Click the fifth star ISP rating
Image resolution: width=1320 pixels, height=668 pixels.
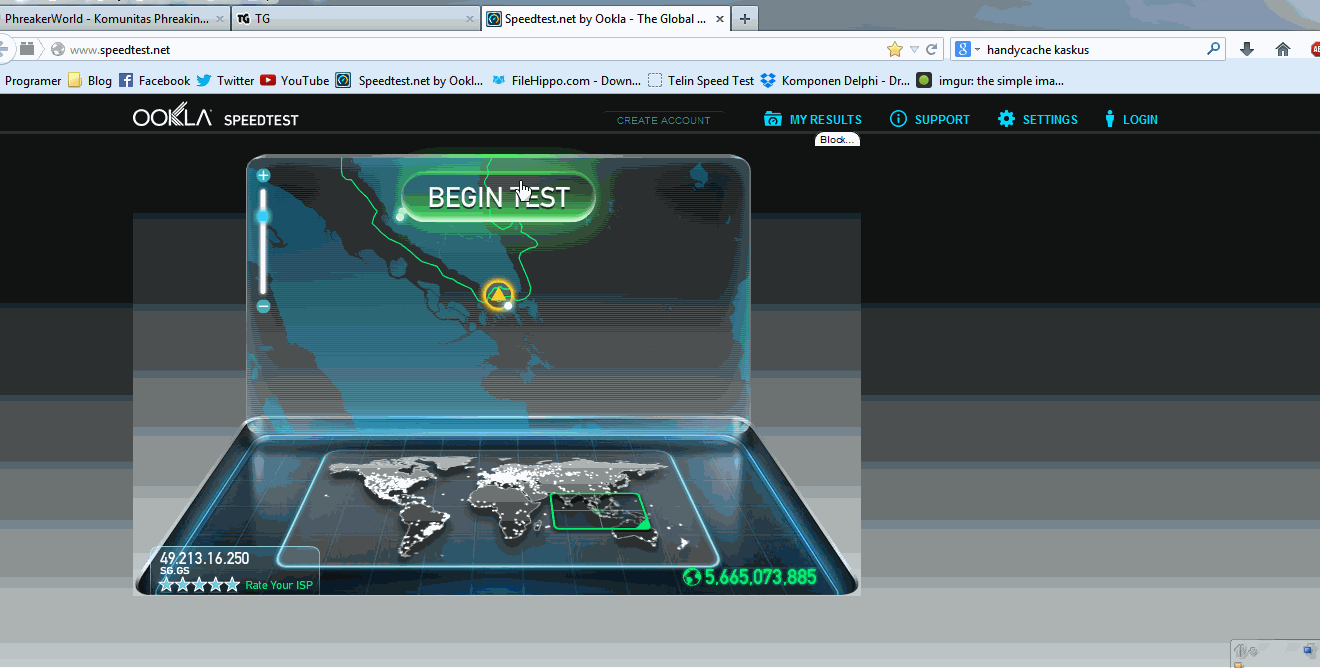click(x=232, y=585)
